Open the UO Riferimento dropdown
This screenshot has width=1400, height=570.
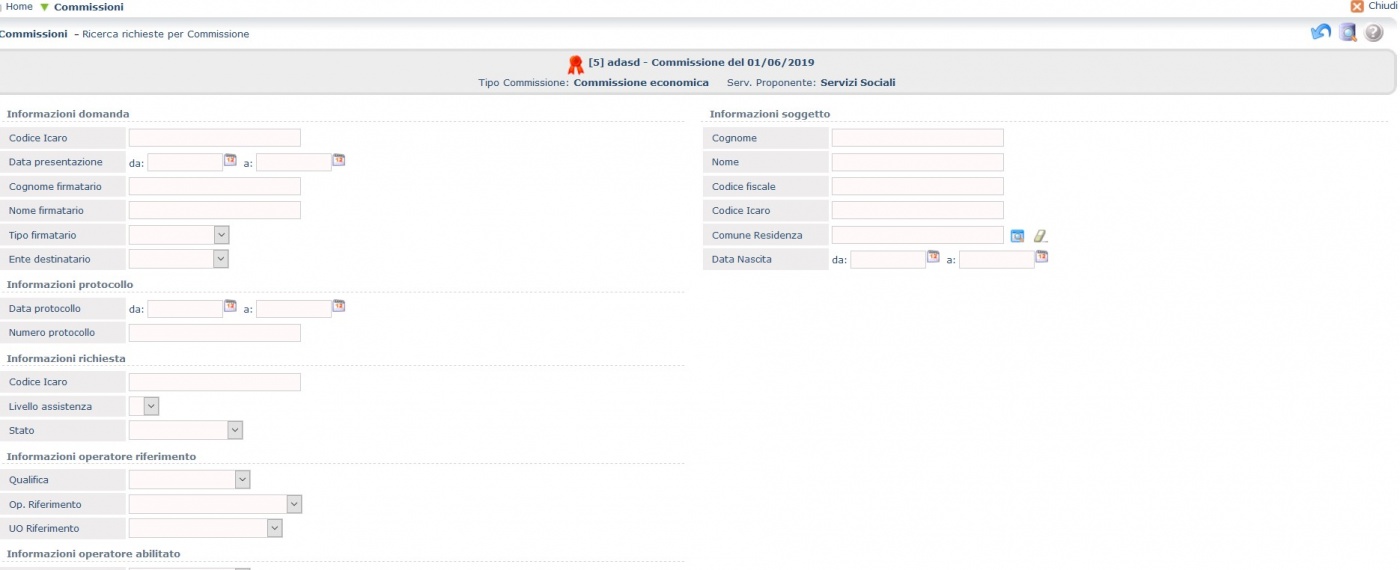click(274, 528)
